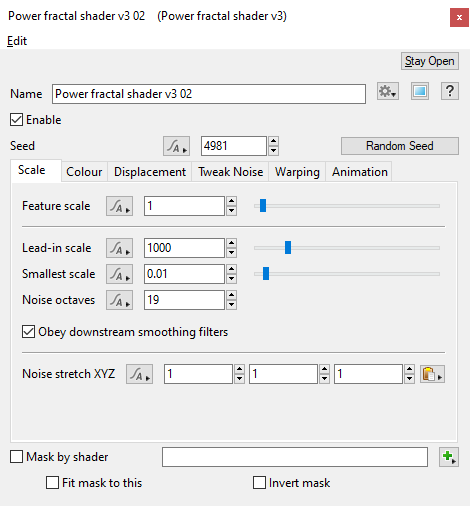Click the green plus add-shader icon
This screenshot has height=506, width=470.
449,457
